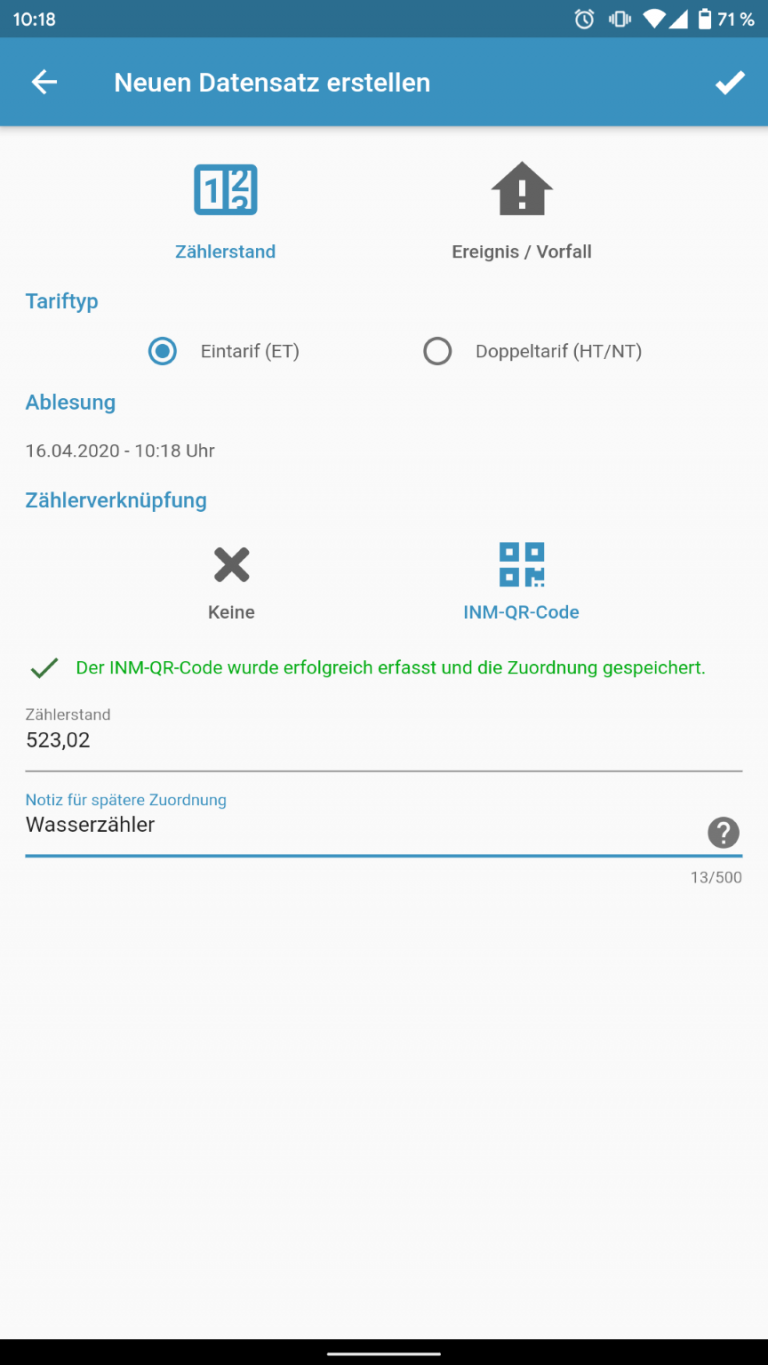768x1365 pixels.
Task: Tap the back arrow in header
Action: point(44,82)
